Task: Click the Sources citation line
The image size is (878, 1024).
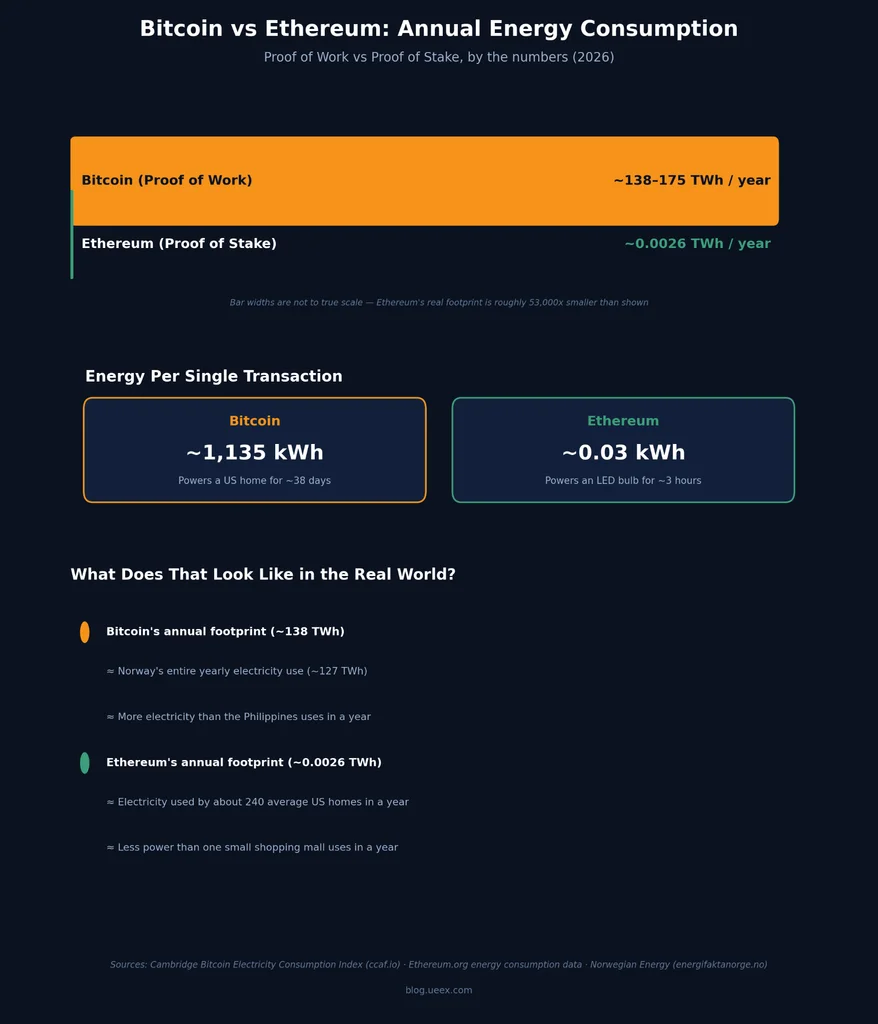Action: click(x=439, y=965)
